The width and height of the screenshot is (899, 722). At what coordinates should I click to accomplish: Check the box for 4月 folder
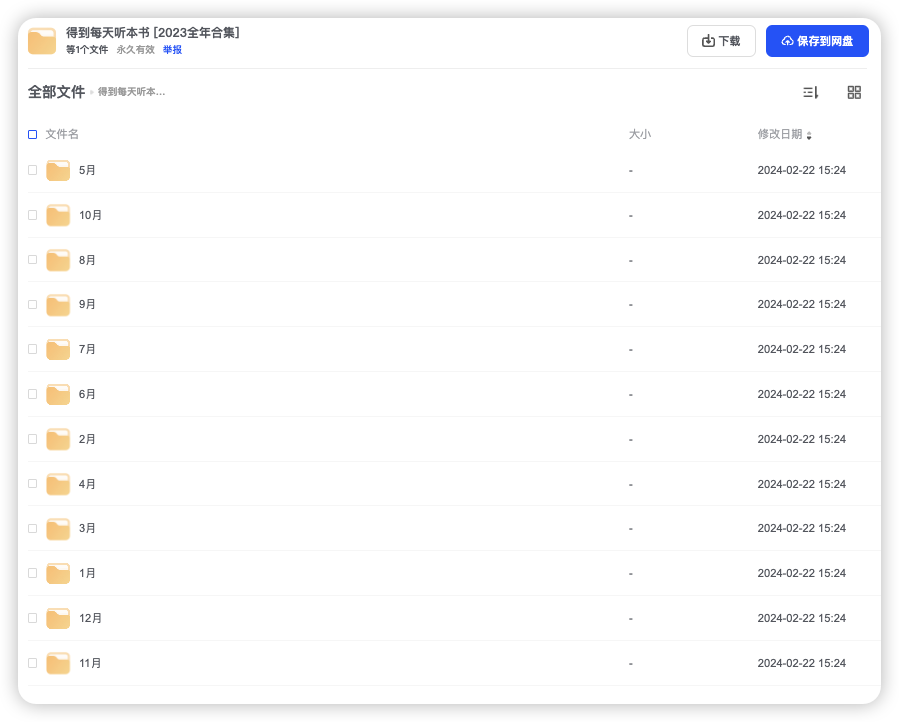(33, 483)
